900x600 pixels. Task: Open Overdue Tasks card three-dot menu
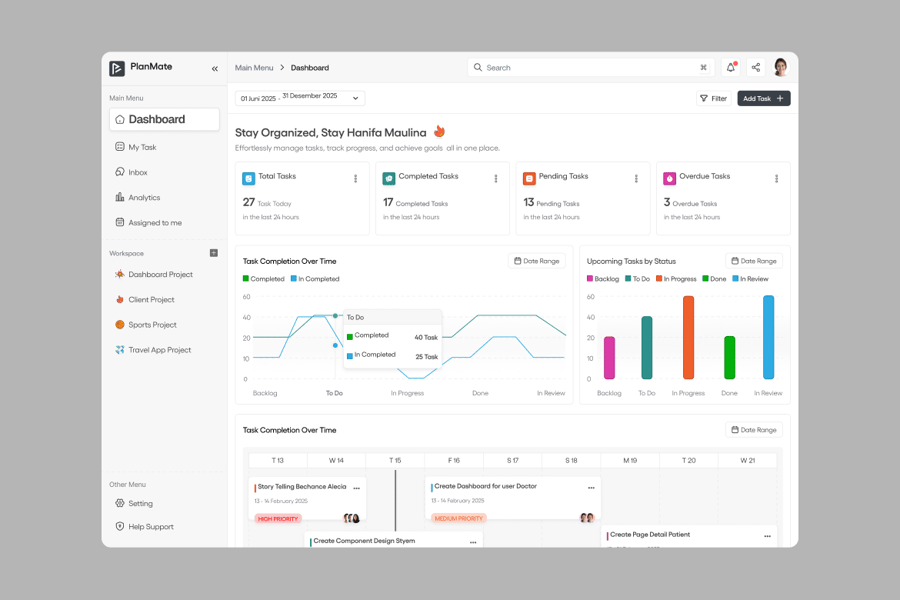pos(776,179)
